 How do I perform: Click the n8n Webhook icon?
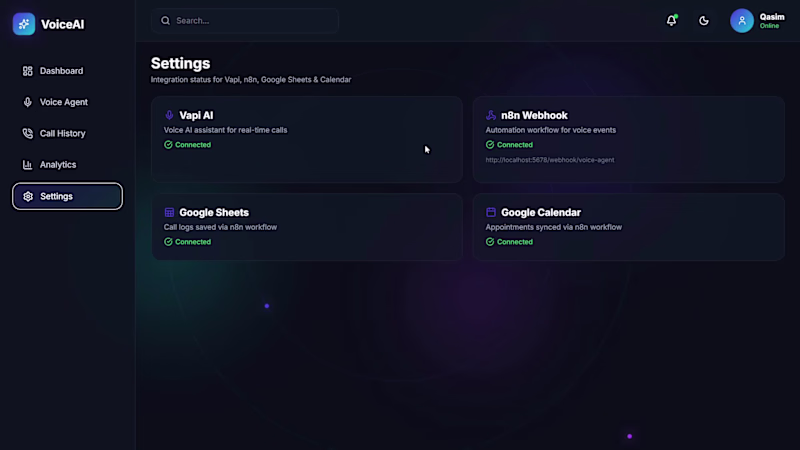(x=491, y=115)
